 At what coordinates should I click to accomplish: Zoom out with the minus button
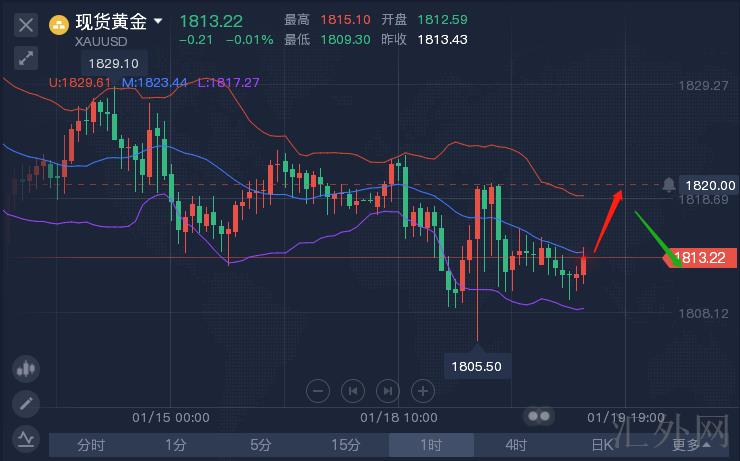click(318, 390)
